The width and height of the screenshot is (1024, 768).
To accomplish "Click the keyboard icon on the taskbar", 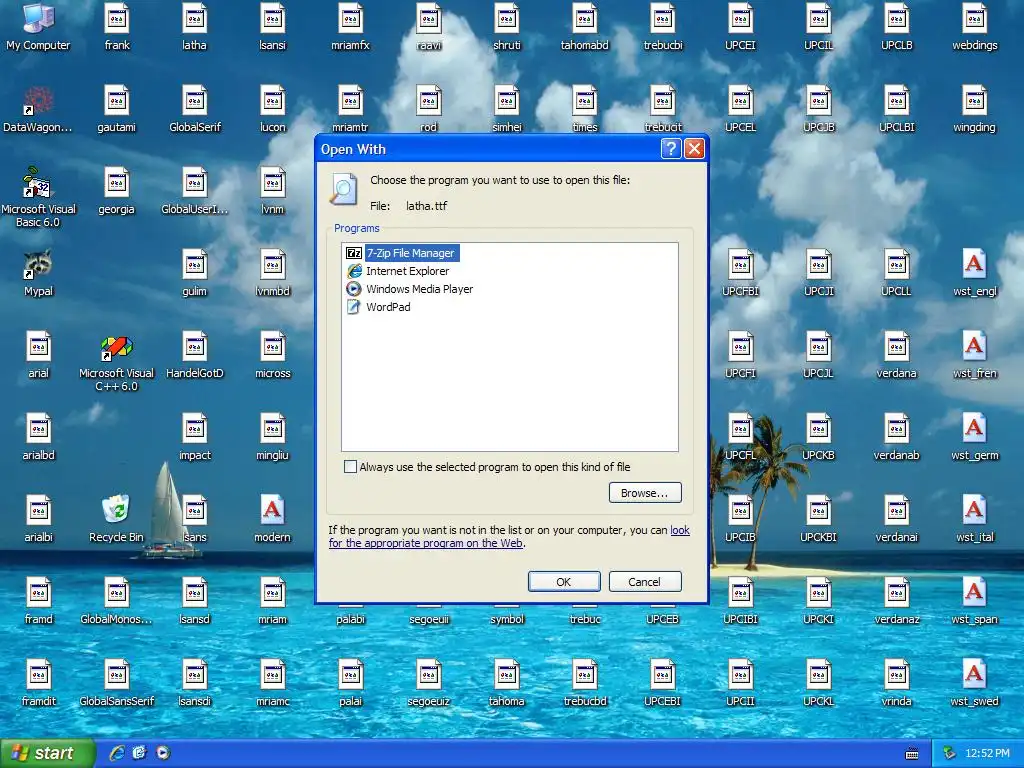I will (x=912, y=754).
